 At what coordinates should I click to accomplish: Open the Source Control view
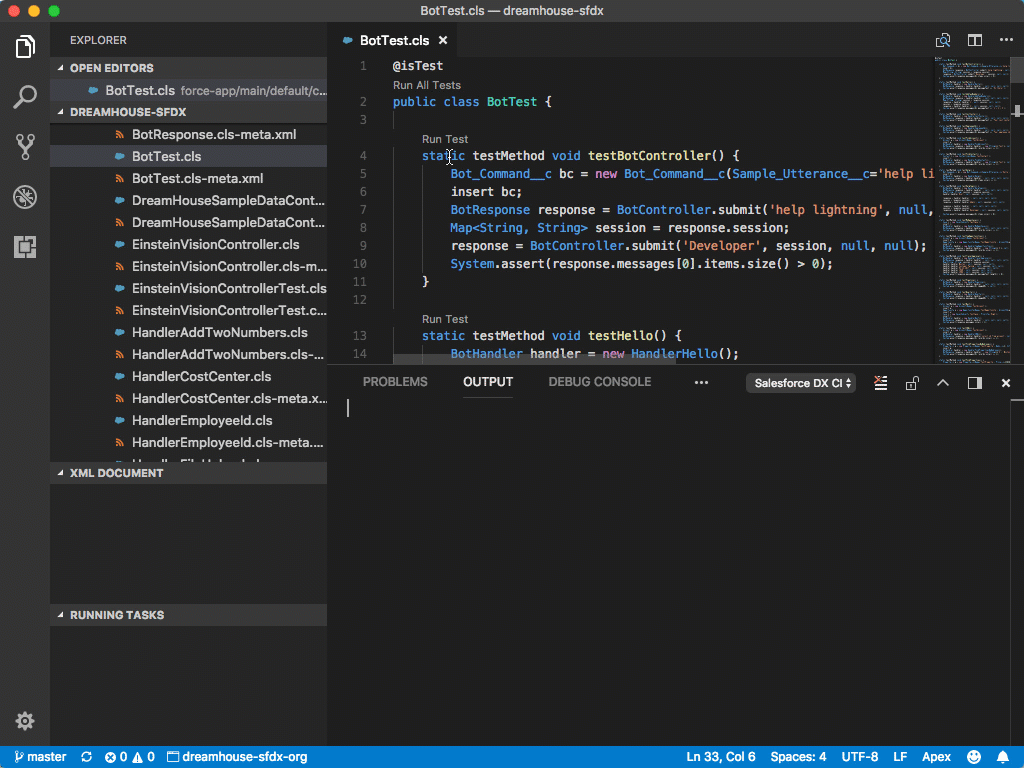[x=24, y=146]
